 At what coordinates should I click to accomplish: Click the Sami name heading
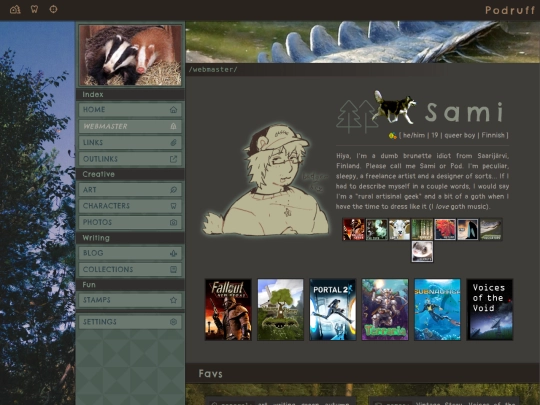(x=465, y=112)
